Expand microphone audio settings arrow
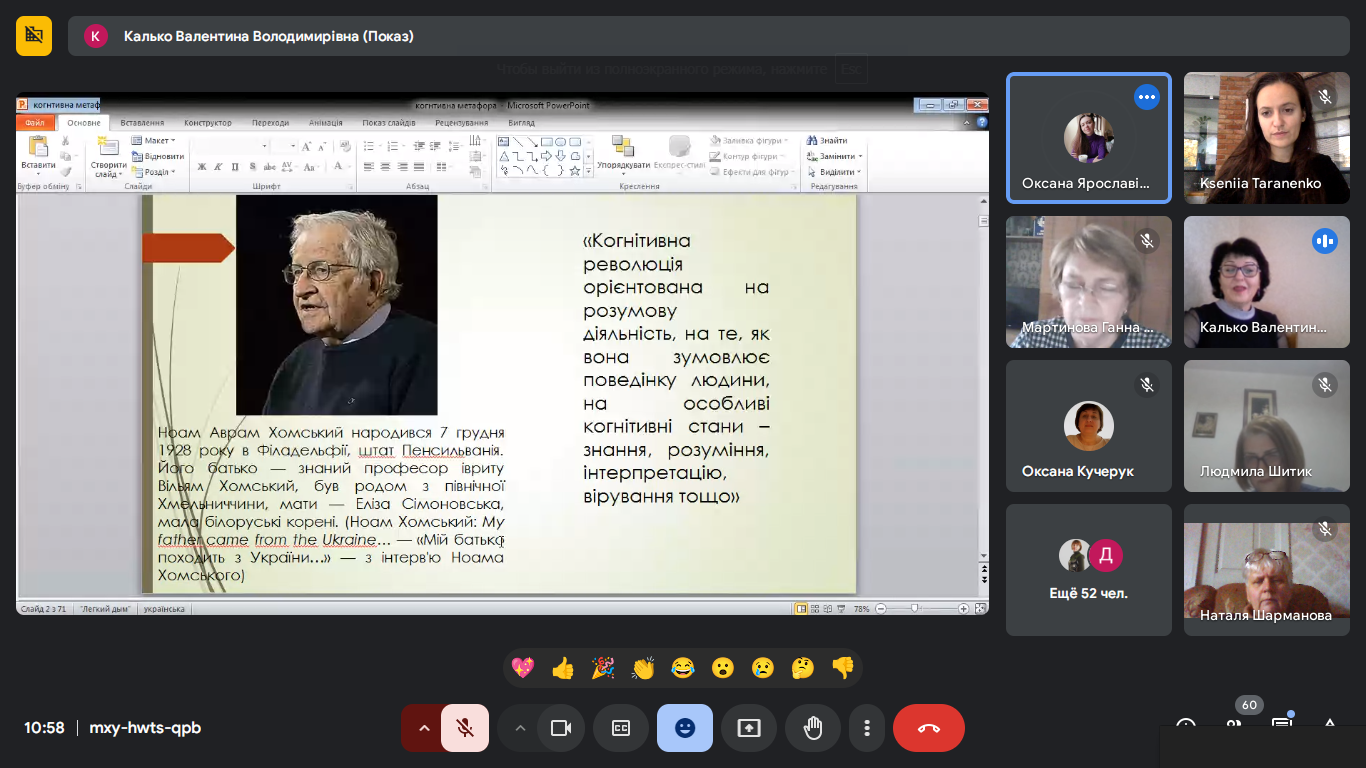 point(424,728)
